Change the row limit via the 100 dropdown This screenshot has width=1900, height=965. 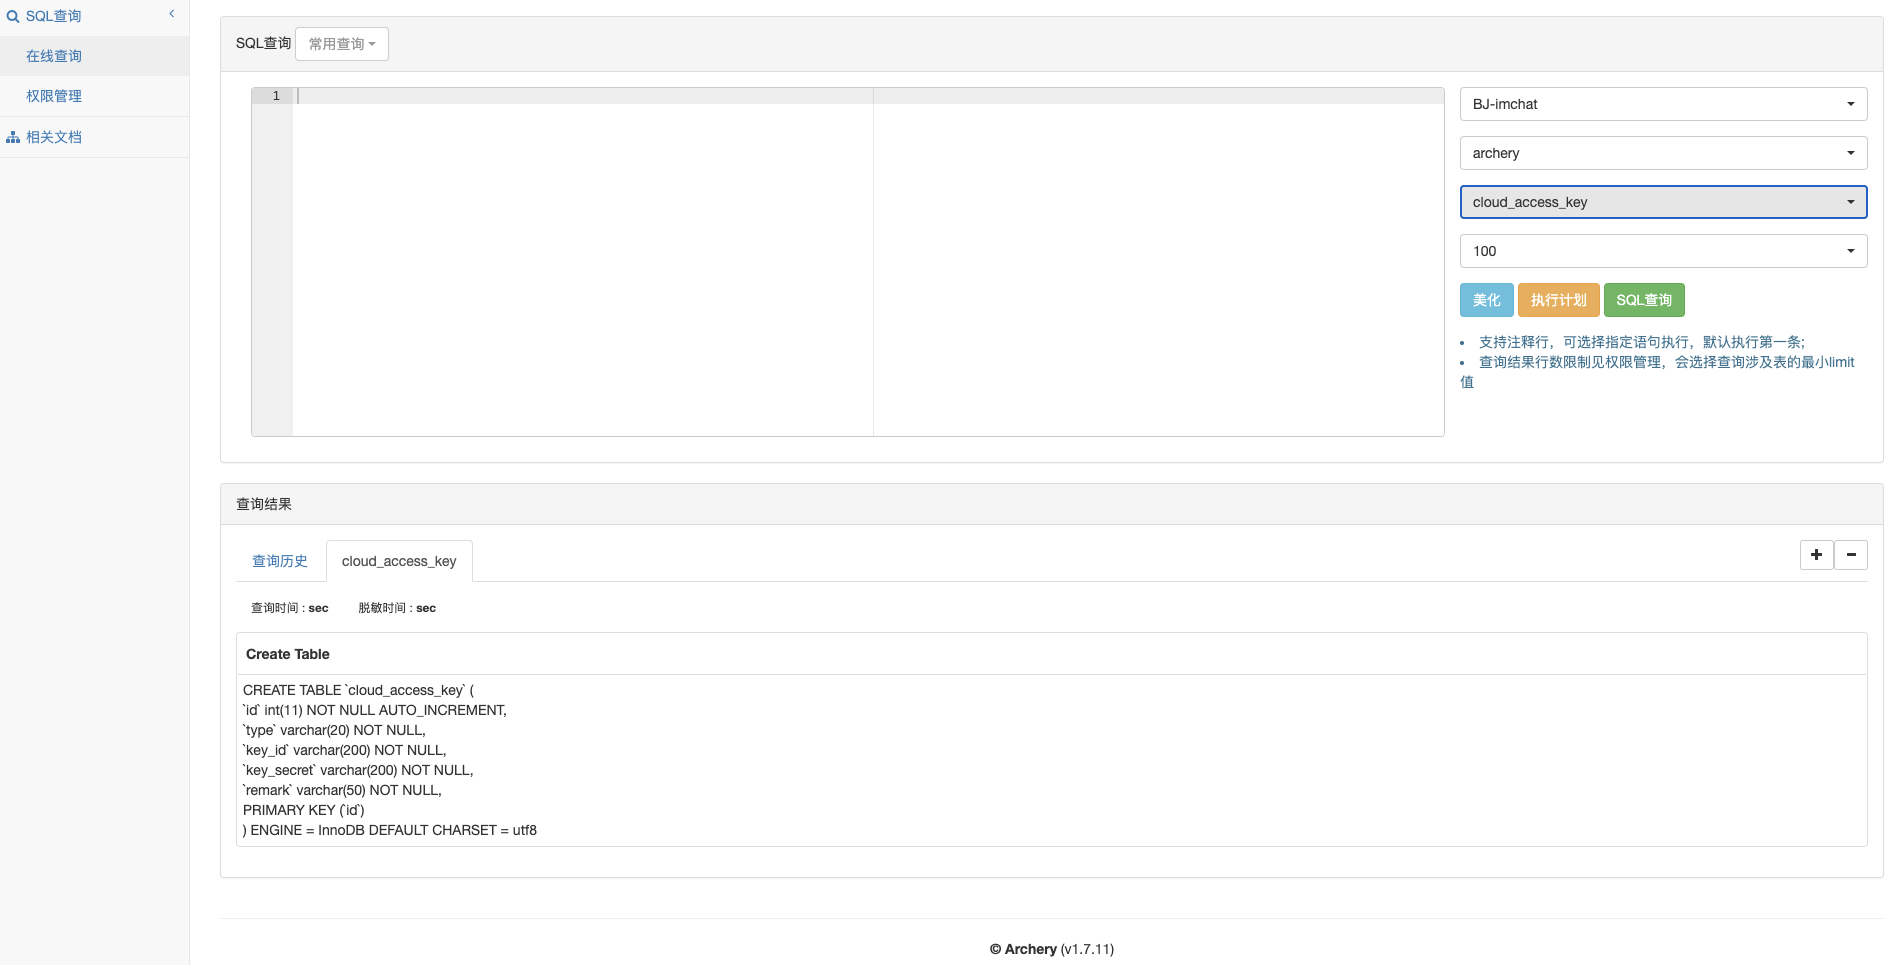click(x=1662, y=250)
